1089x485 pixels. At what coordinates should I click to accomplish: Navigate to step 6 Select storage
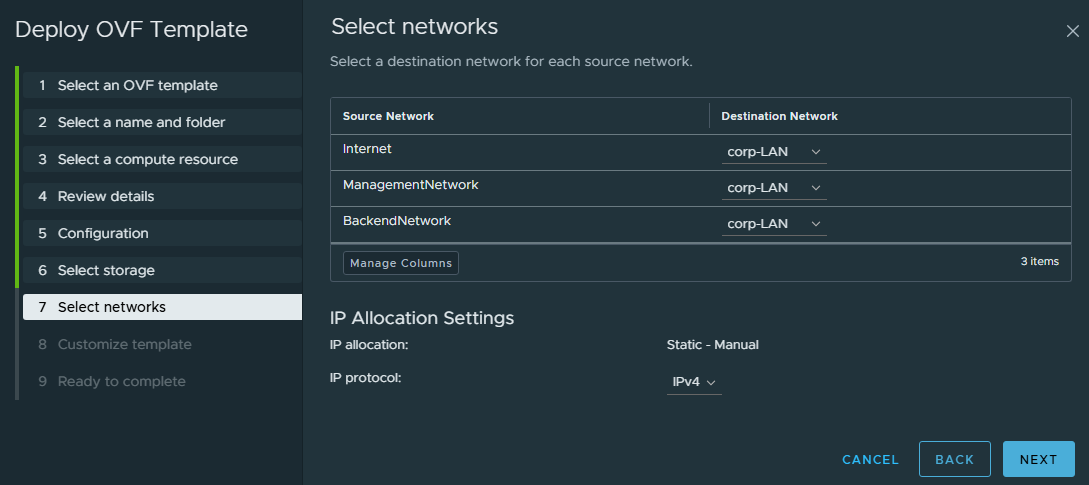(105, 271)
